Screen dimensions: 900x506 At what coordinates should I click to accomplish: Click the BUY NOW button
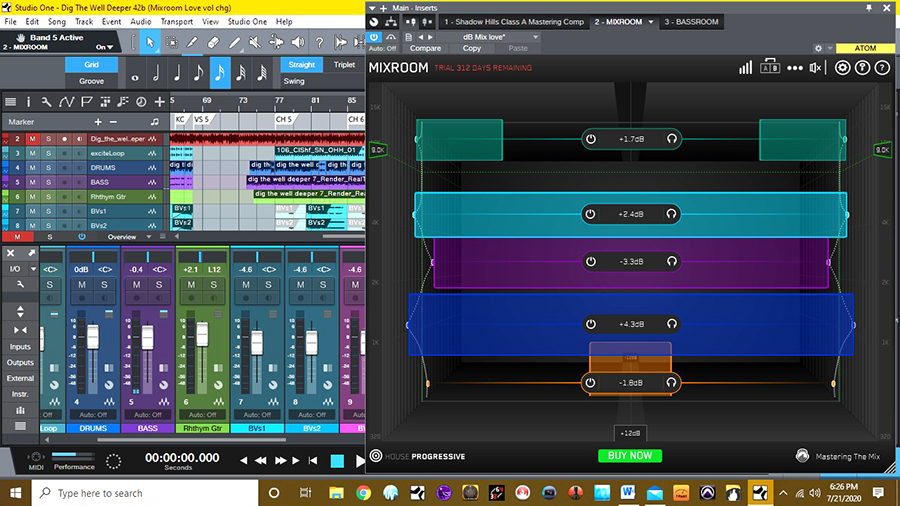click(x=630, y=456)
